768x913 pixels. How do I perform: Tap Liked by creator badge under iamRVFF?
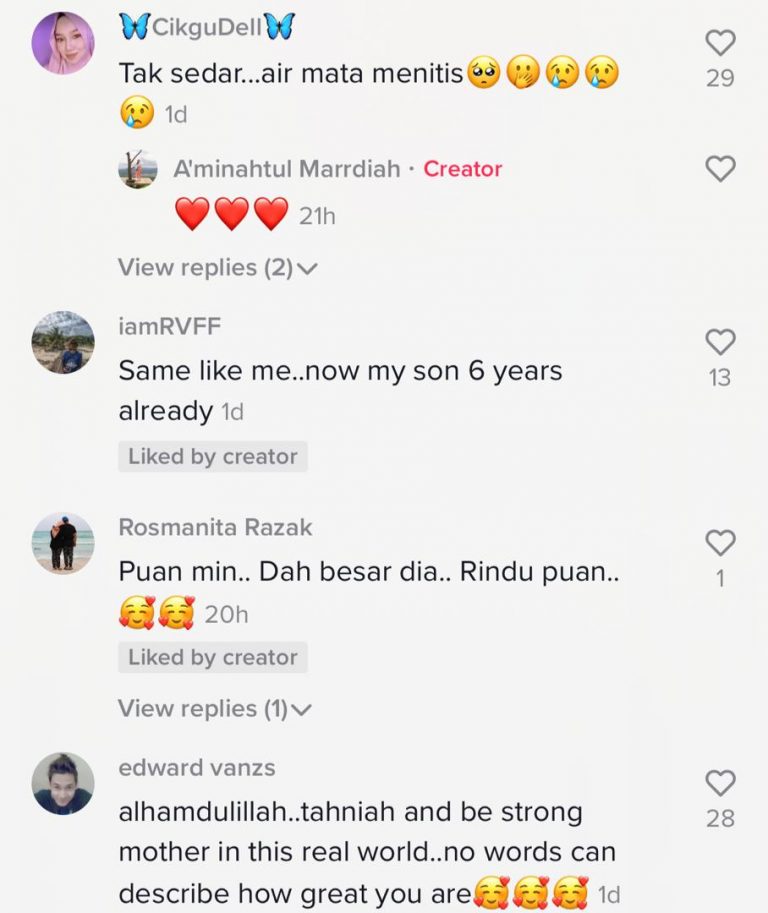tap(212, 457)
